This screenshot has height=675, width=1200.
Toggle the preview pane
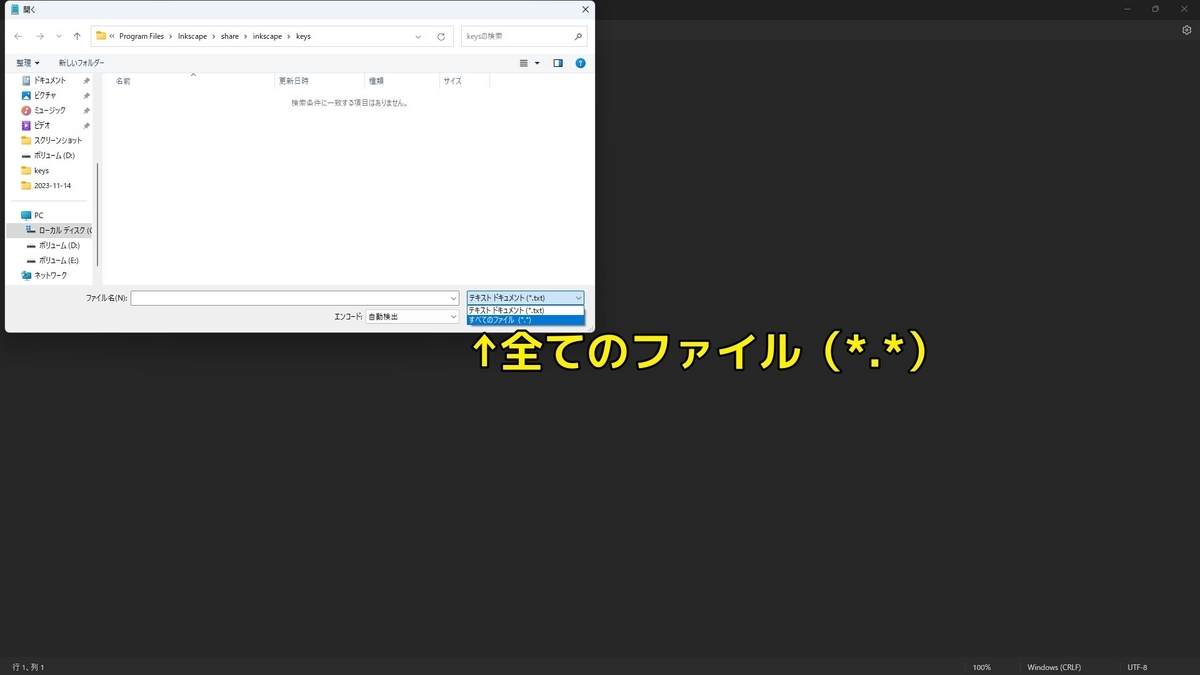coord(557,62)
